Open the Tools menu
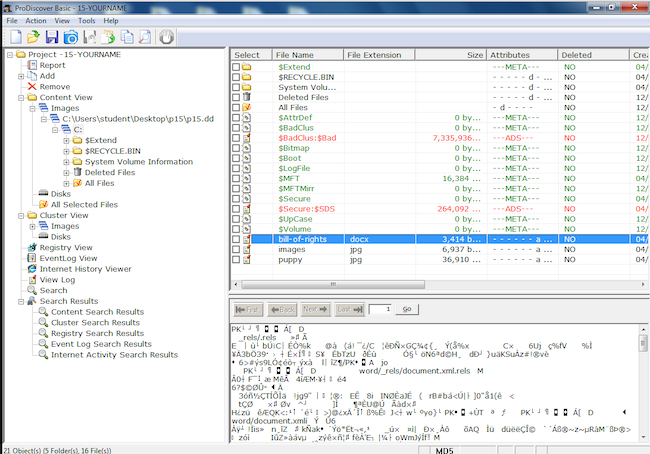 pyautogui.click(x=87, y=20)
